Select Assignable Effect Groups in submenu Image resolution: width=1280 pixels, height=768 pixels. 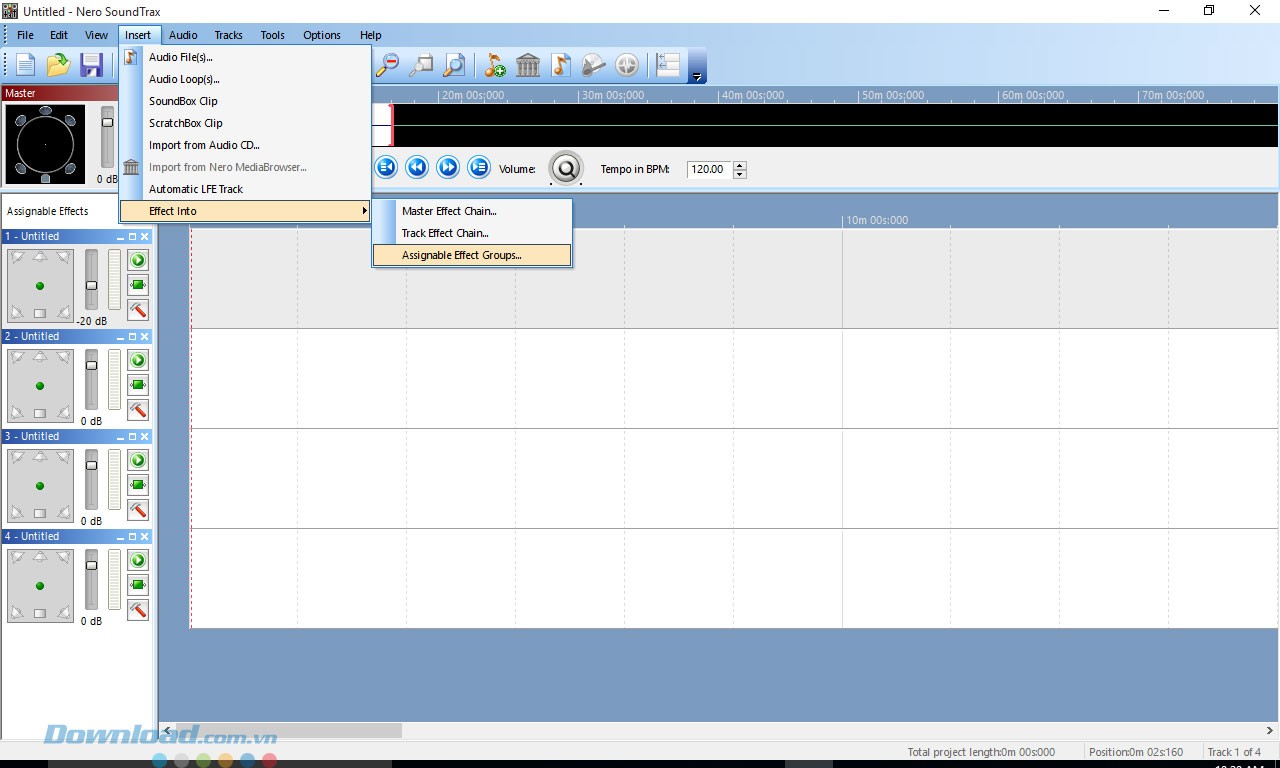461,255
